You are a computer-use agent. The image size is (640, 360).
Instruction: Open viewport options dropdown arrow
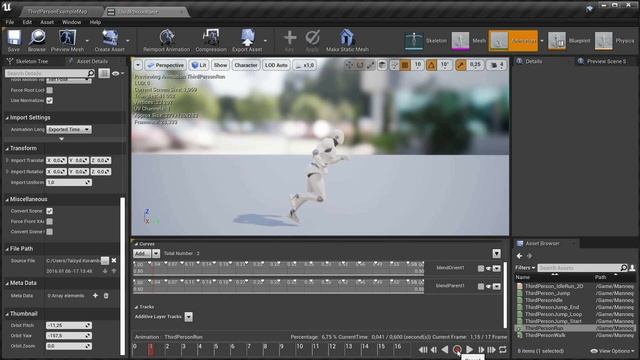(138, 65)
